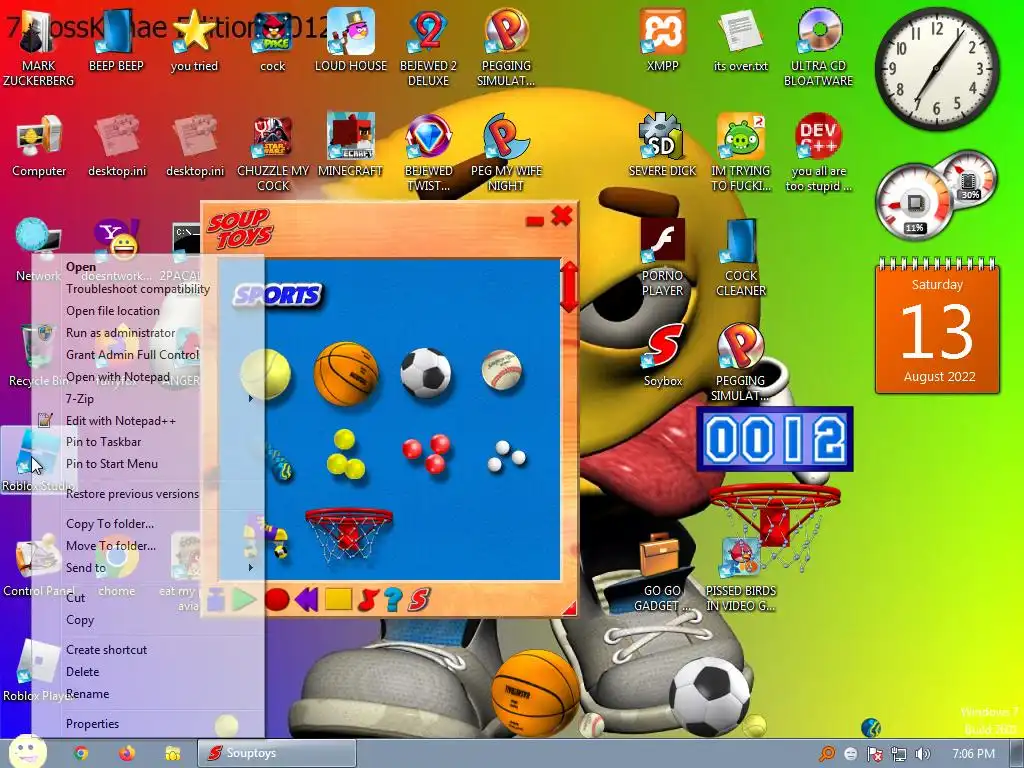This screenshot has width=1024, height=768.
Task: Select the Soybox desktop shortcut
Action: [x=663, y=356]
